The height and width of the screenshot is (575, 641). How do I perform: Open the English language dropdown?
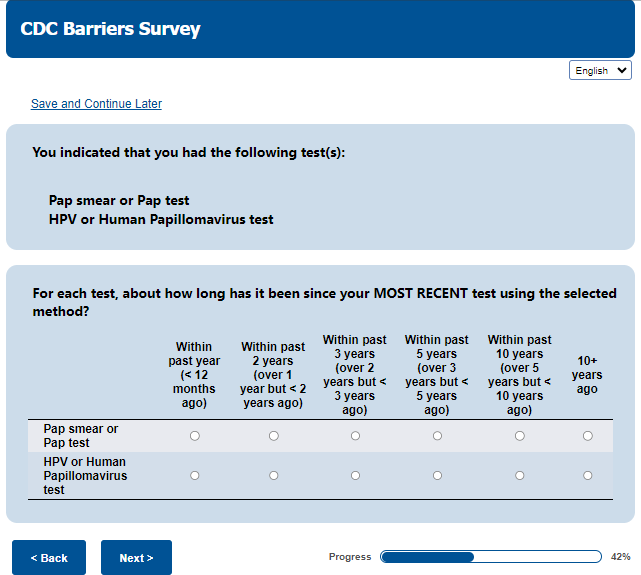[600, 71]
